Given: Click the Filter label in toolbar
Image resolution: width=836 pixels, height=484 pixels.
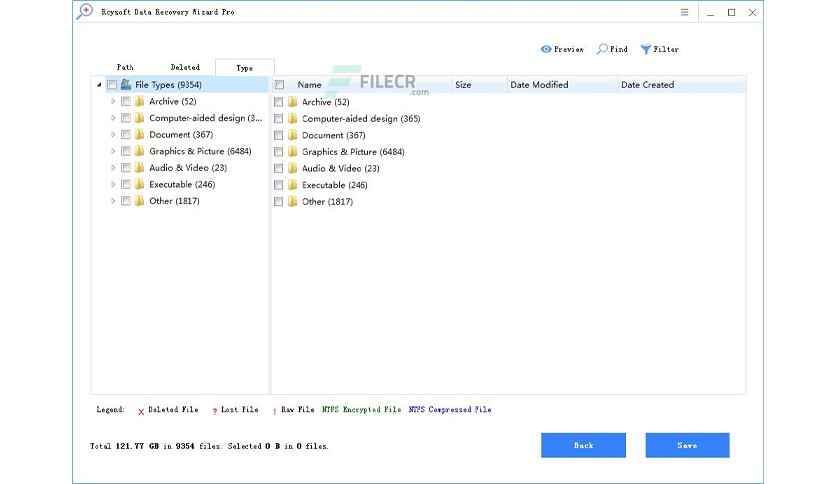Looking at the screenshot, I should (x=666, y=49).
